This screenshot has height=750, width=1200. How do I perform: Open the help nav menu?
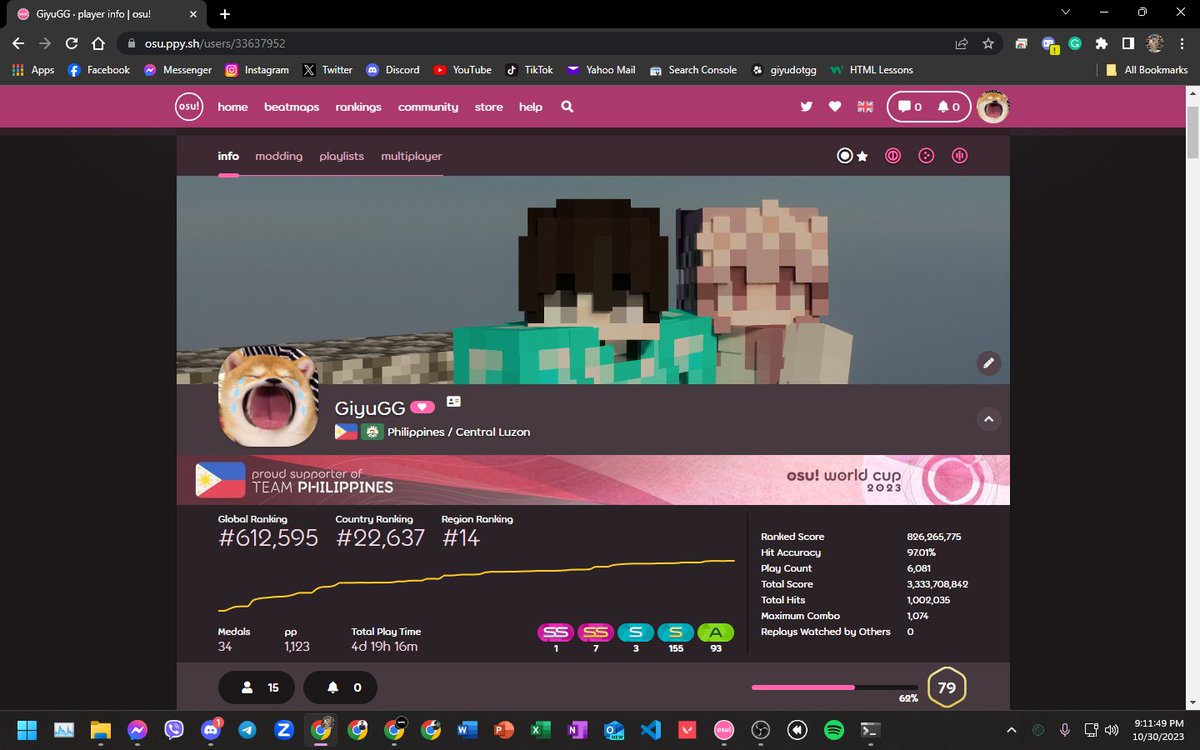pyautogui.click(x=530, y=107)
